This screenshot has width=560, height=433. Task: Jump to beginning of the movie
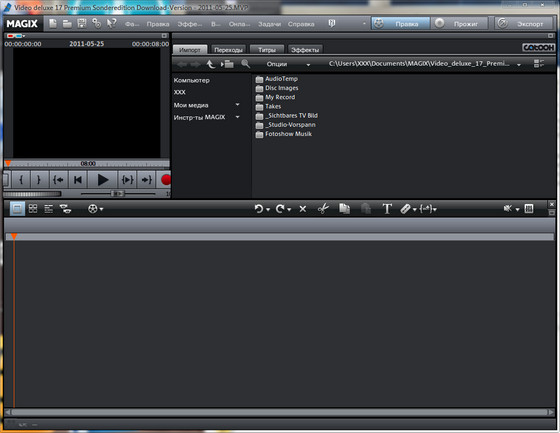click(78, 180)
